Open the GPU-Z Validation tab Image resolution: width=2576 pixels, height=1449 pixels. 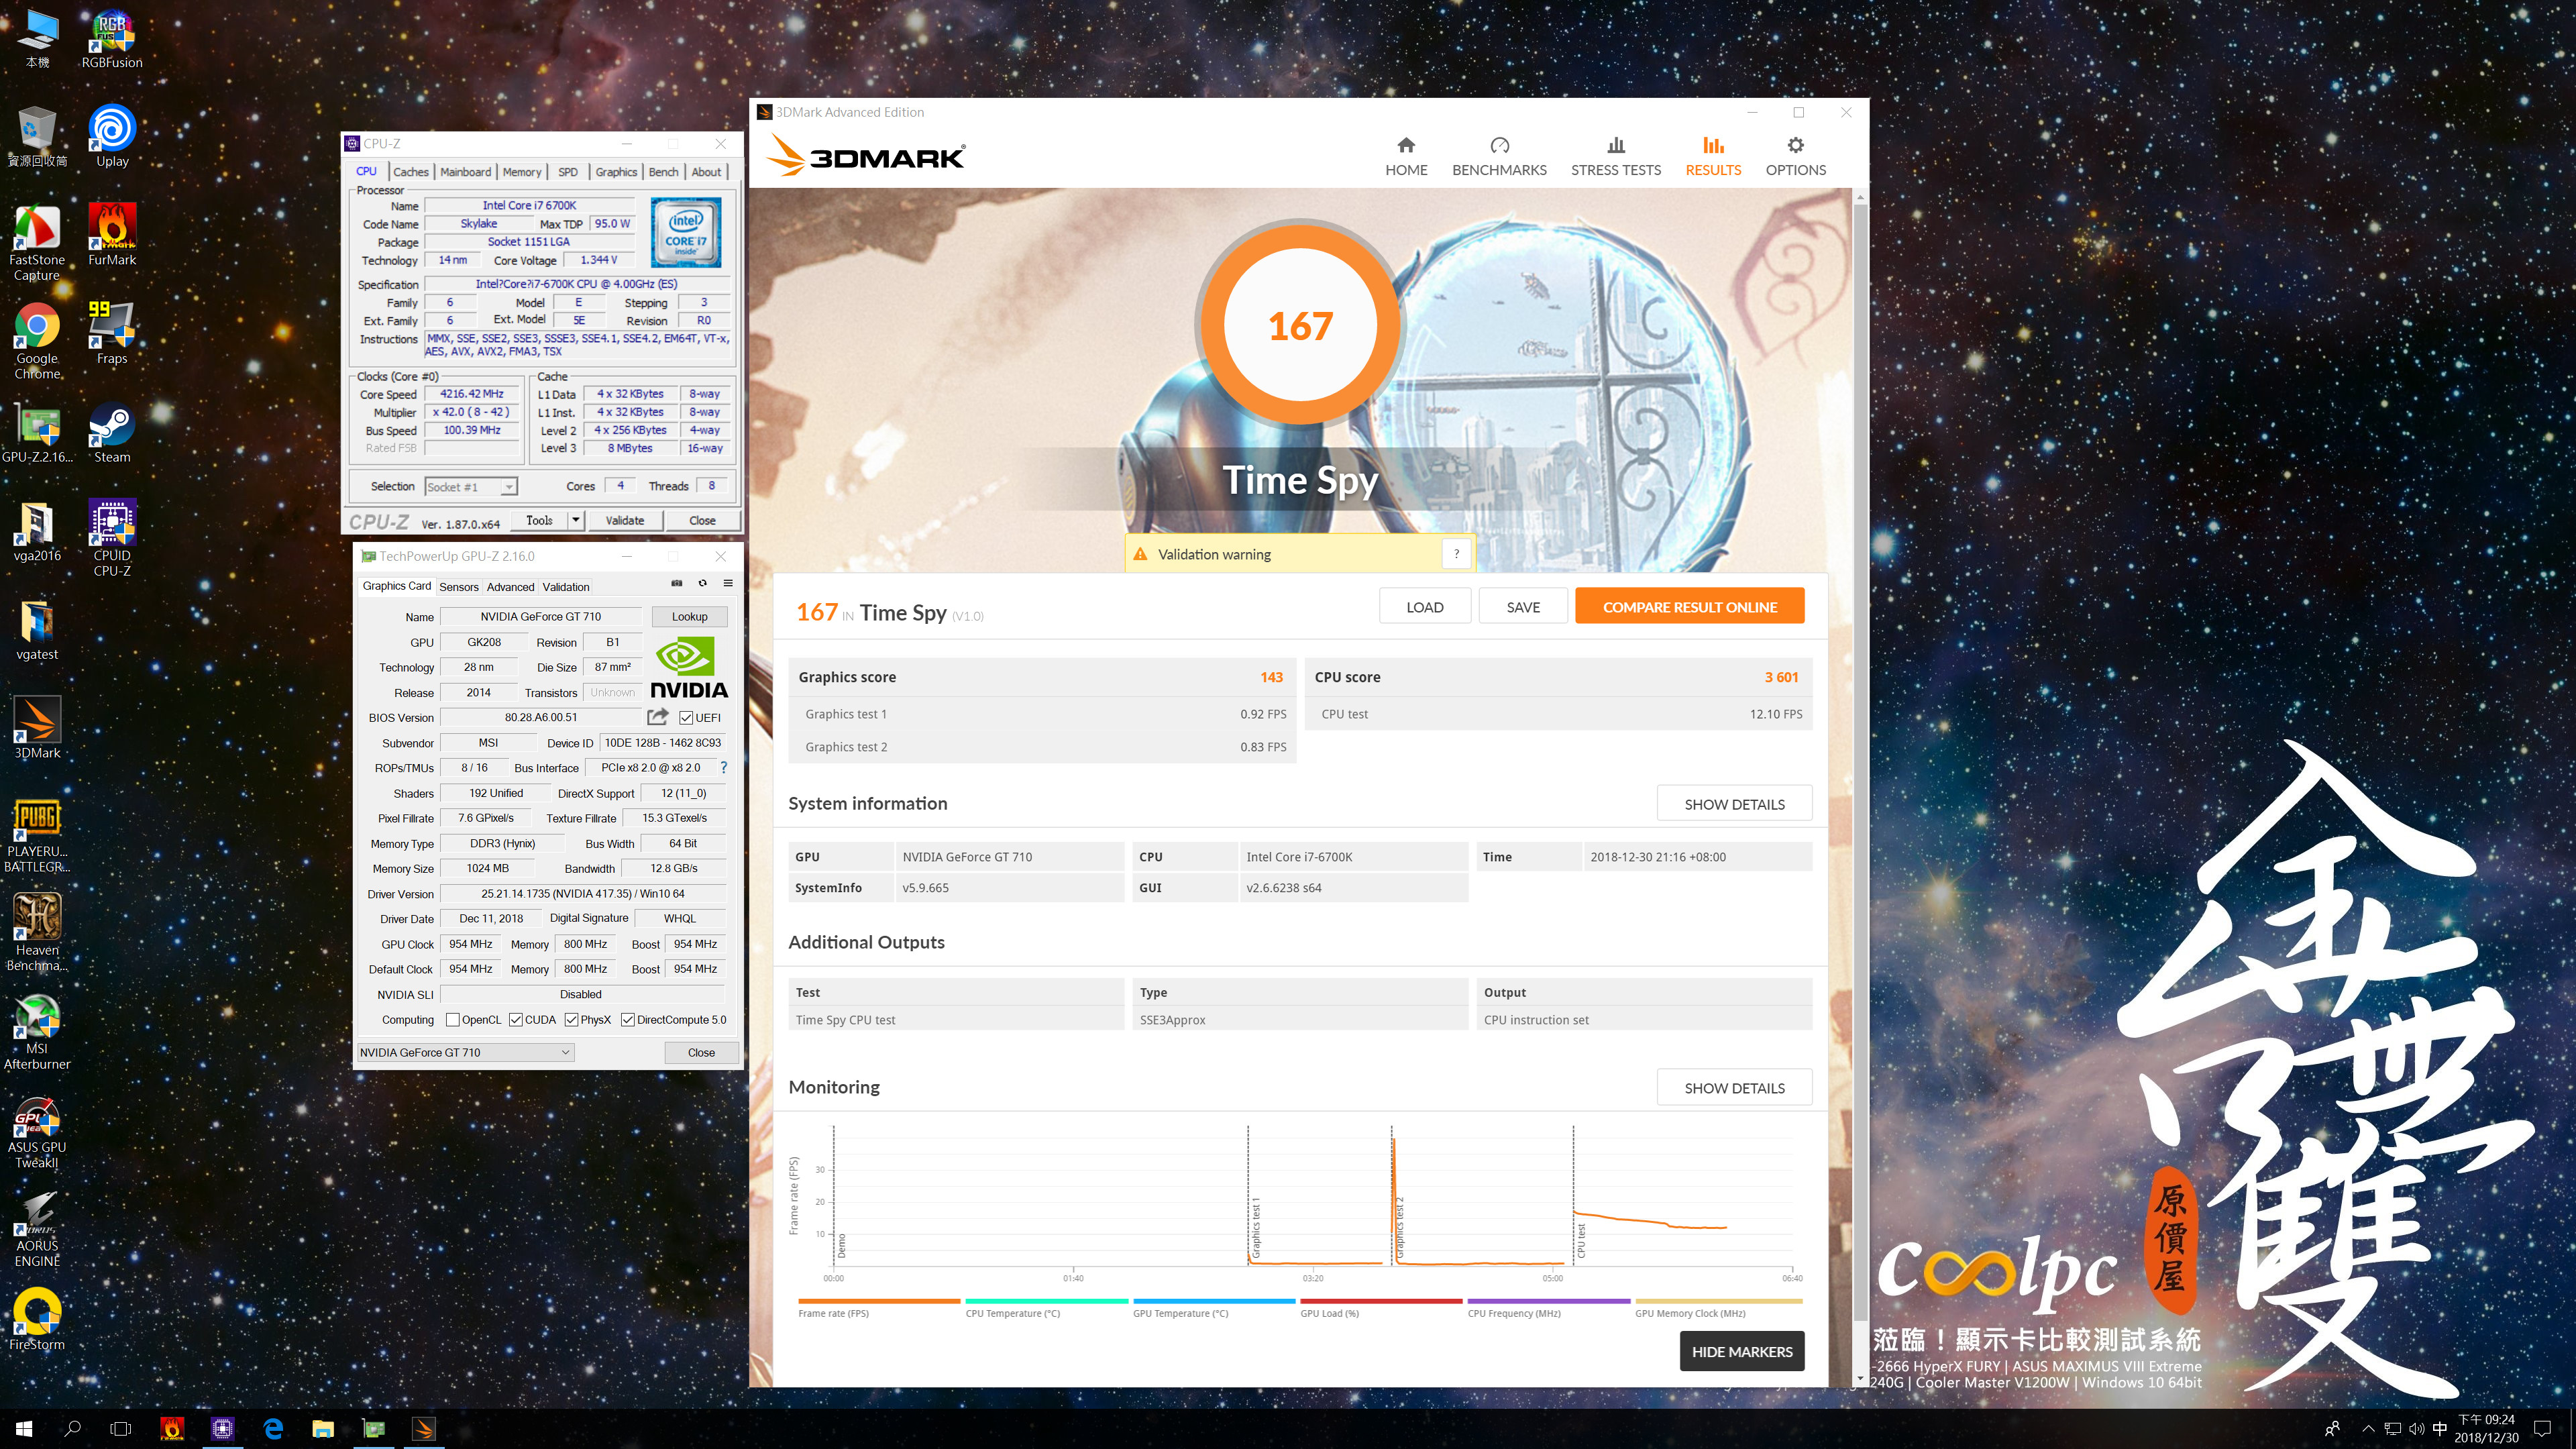click(566, 587)
